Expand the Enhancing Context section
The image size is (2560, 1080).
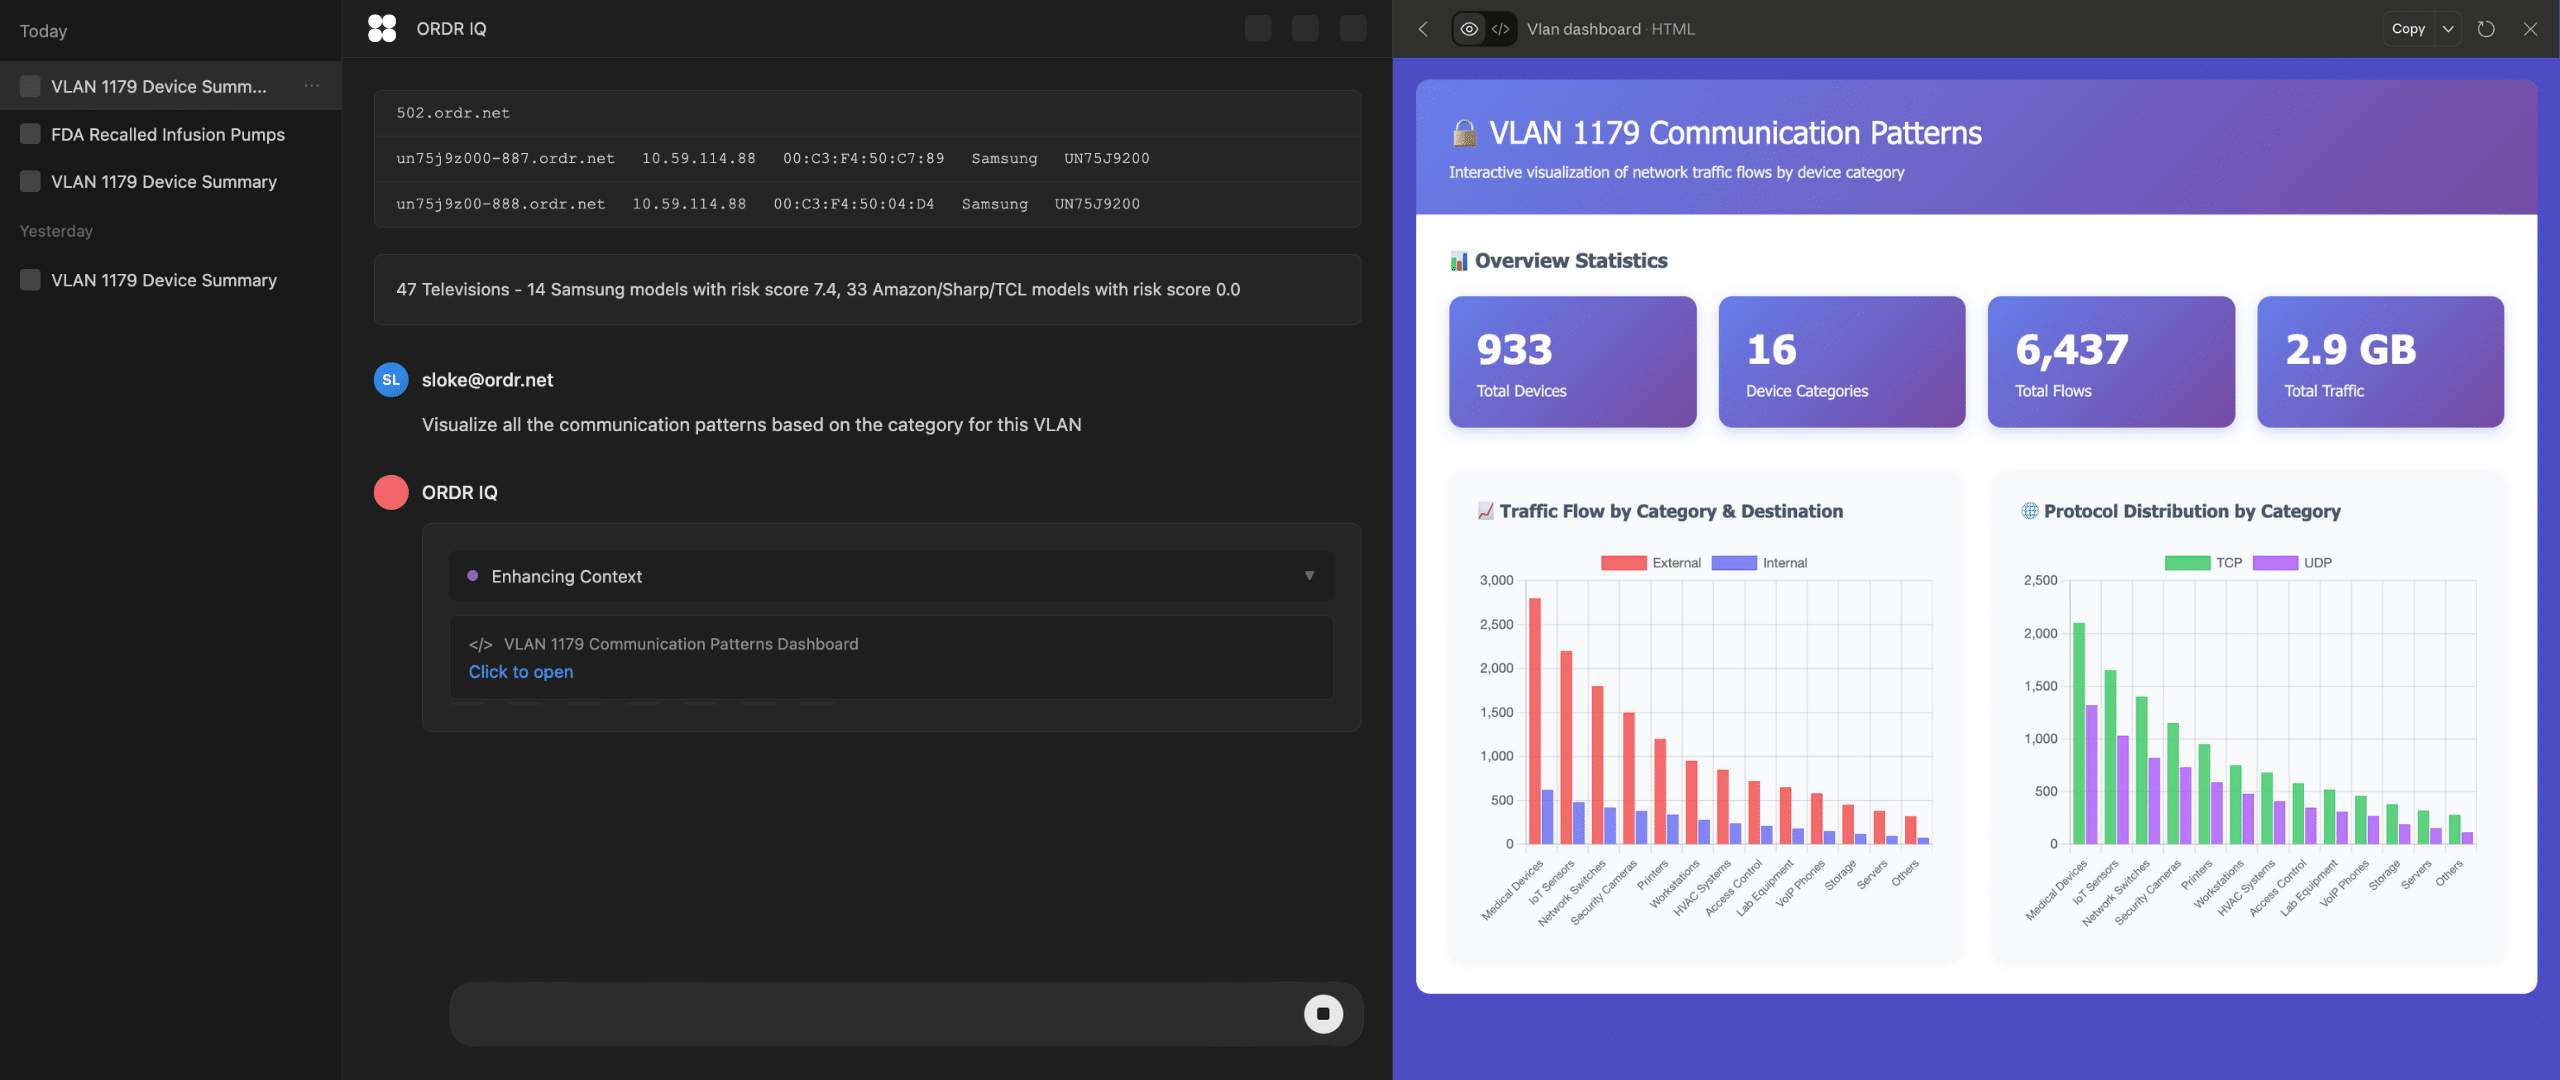(1309, 576)
